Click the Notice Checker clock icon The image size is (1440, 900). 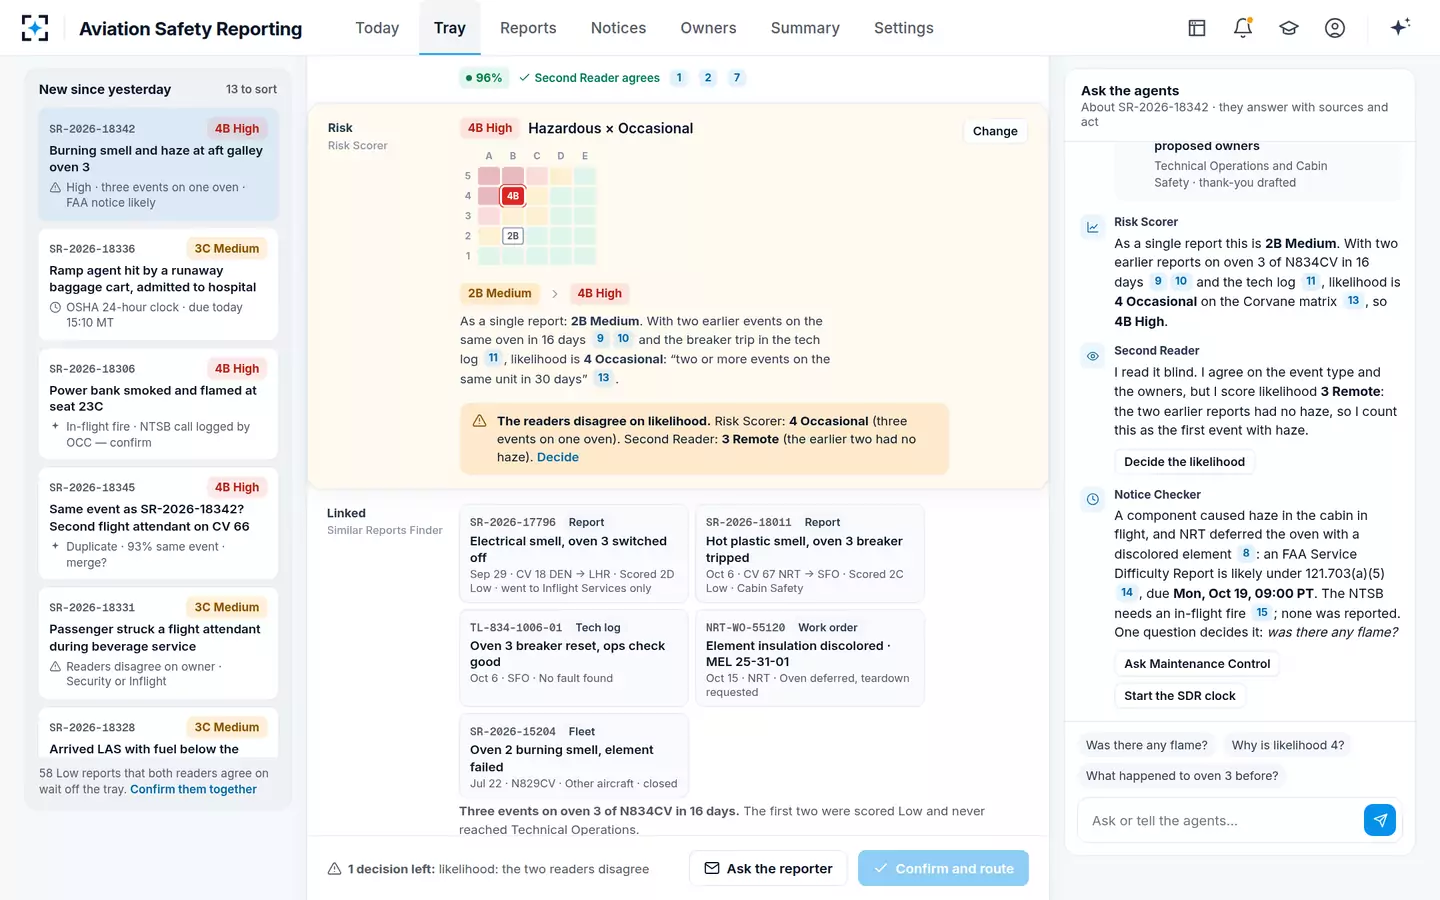(x=1092, y=499)
